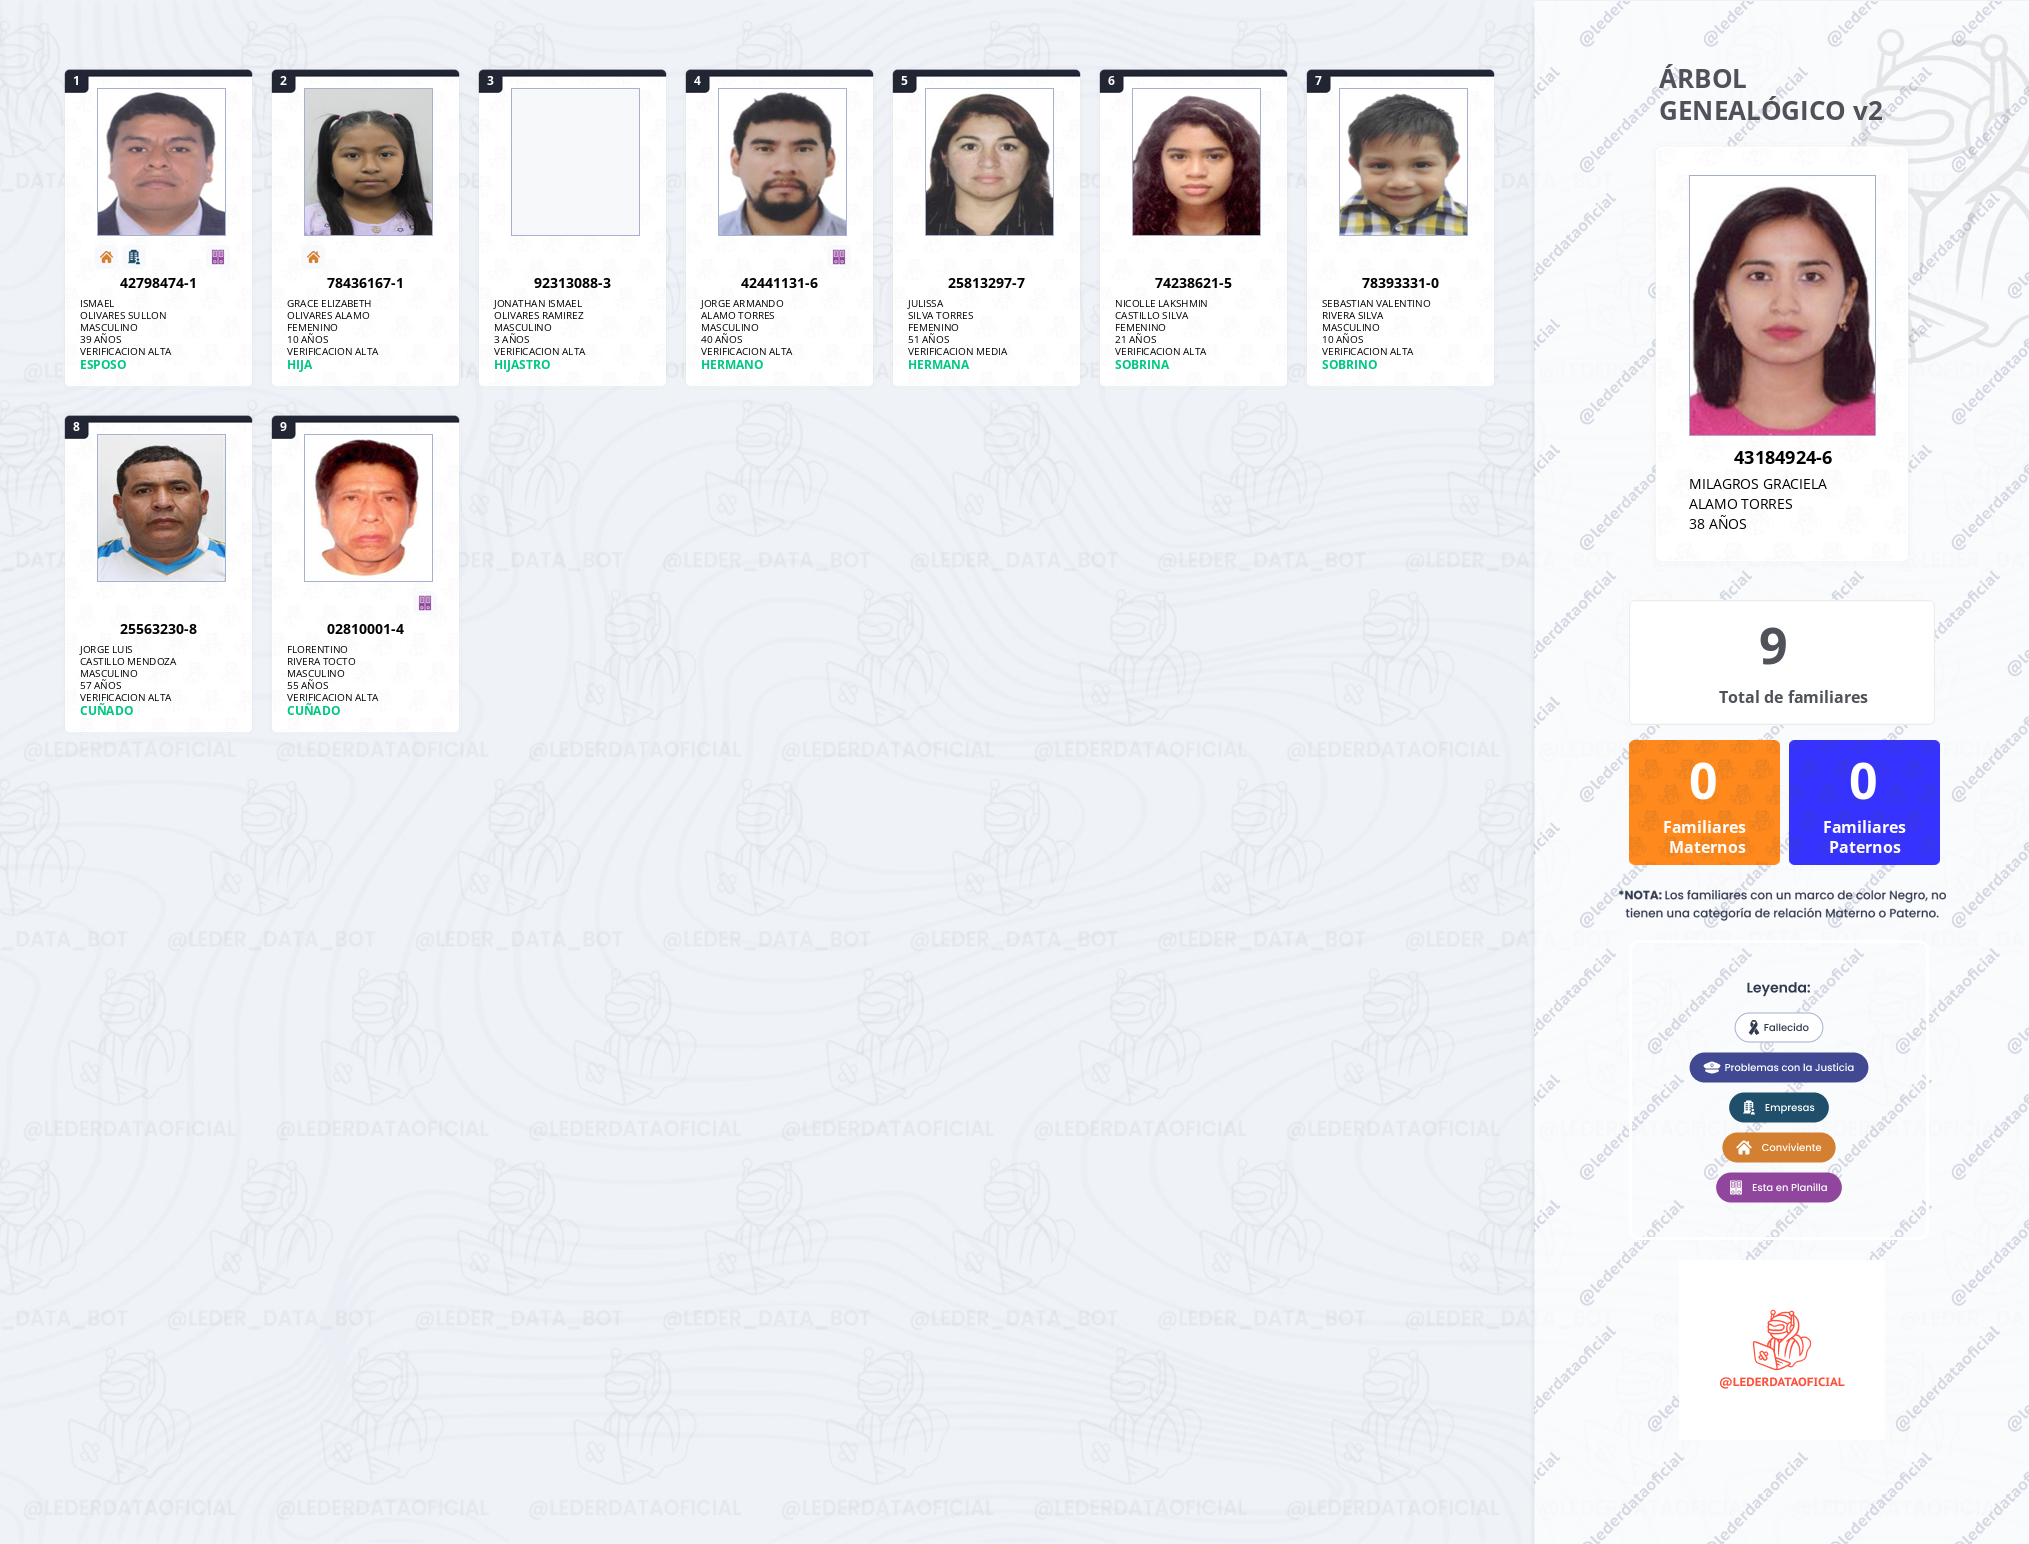
Task: Click the Total de familiares count box
Action: (x=1781, y=662)
